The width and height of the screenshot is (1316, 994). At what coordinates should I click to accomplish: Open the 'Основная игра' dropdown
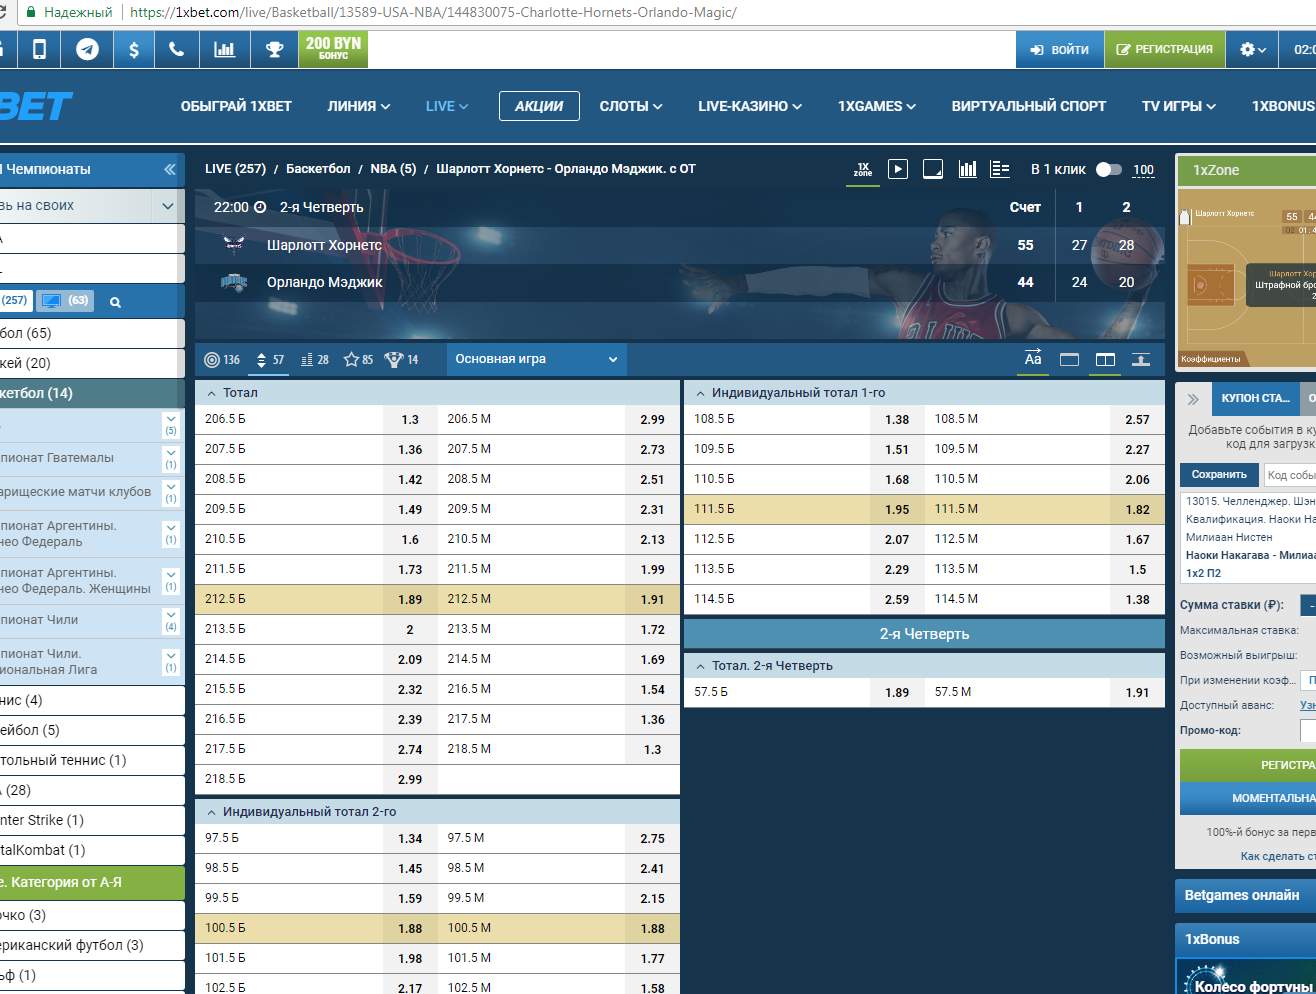(537, 359)
